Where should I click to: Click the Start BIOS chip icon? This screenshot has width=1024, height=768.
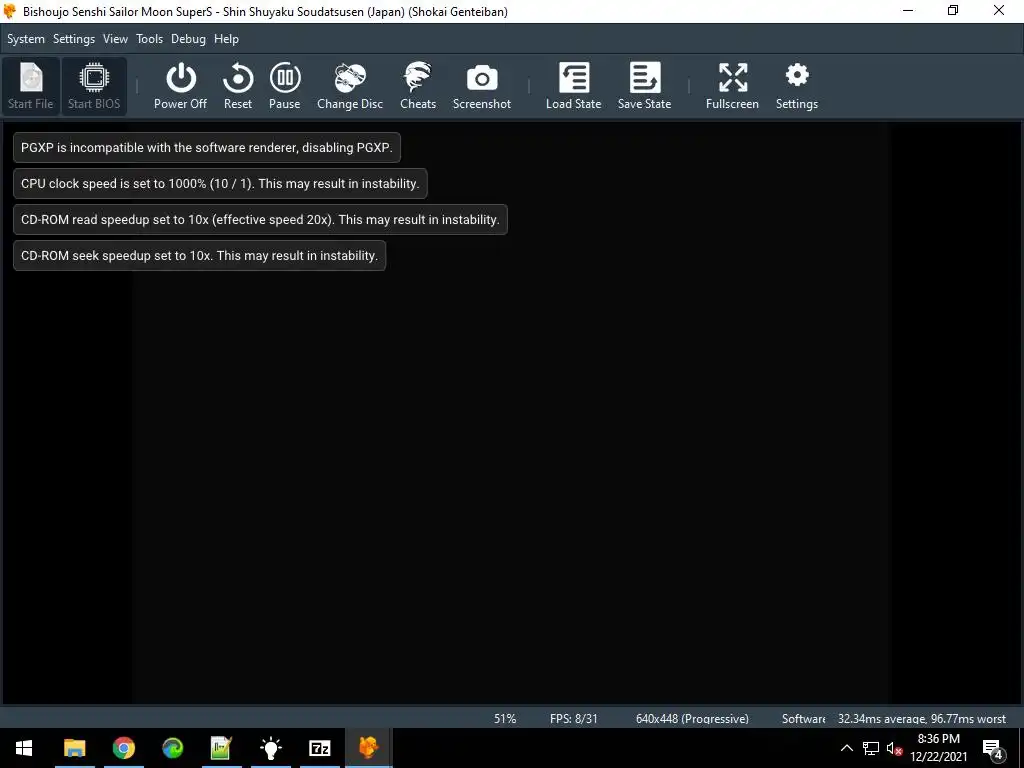tap(94, 86)
